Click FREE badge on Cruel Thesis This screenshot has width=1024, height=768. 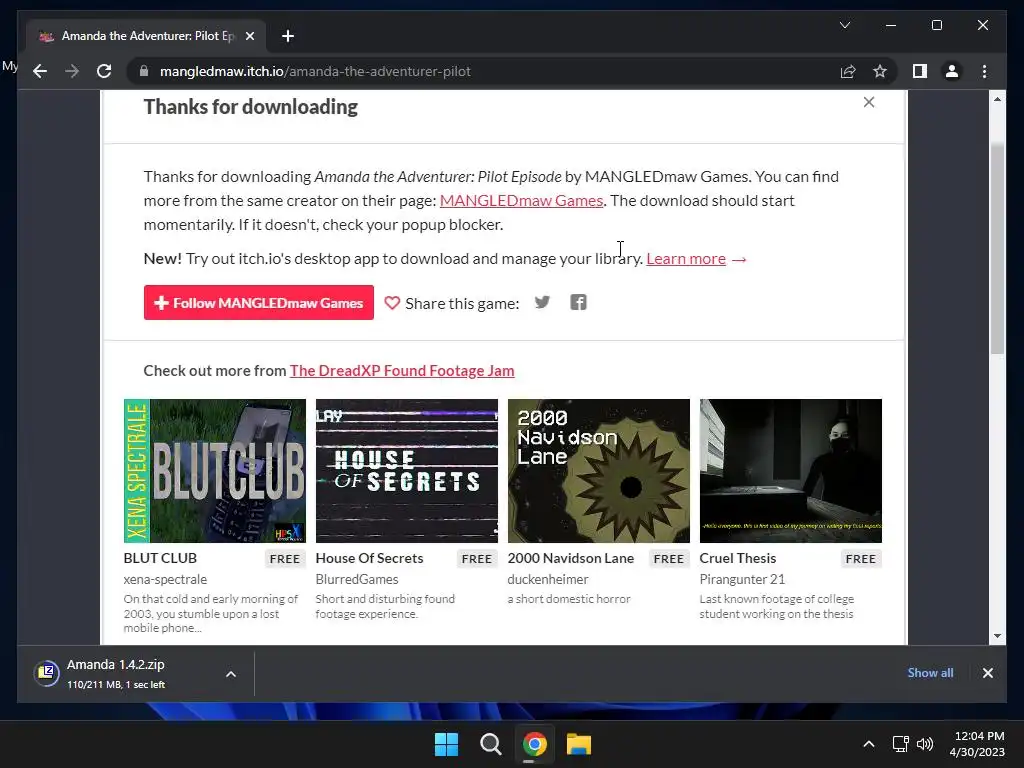[861, 559]
